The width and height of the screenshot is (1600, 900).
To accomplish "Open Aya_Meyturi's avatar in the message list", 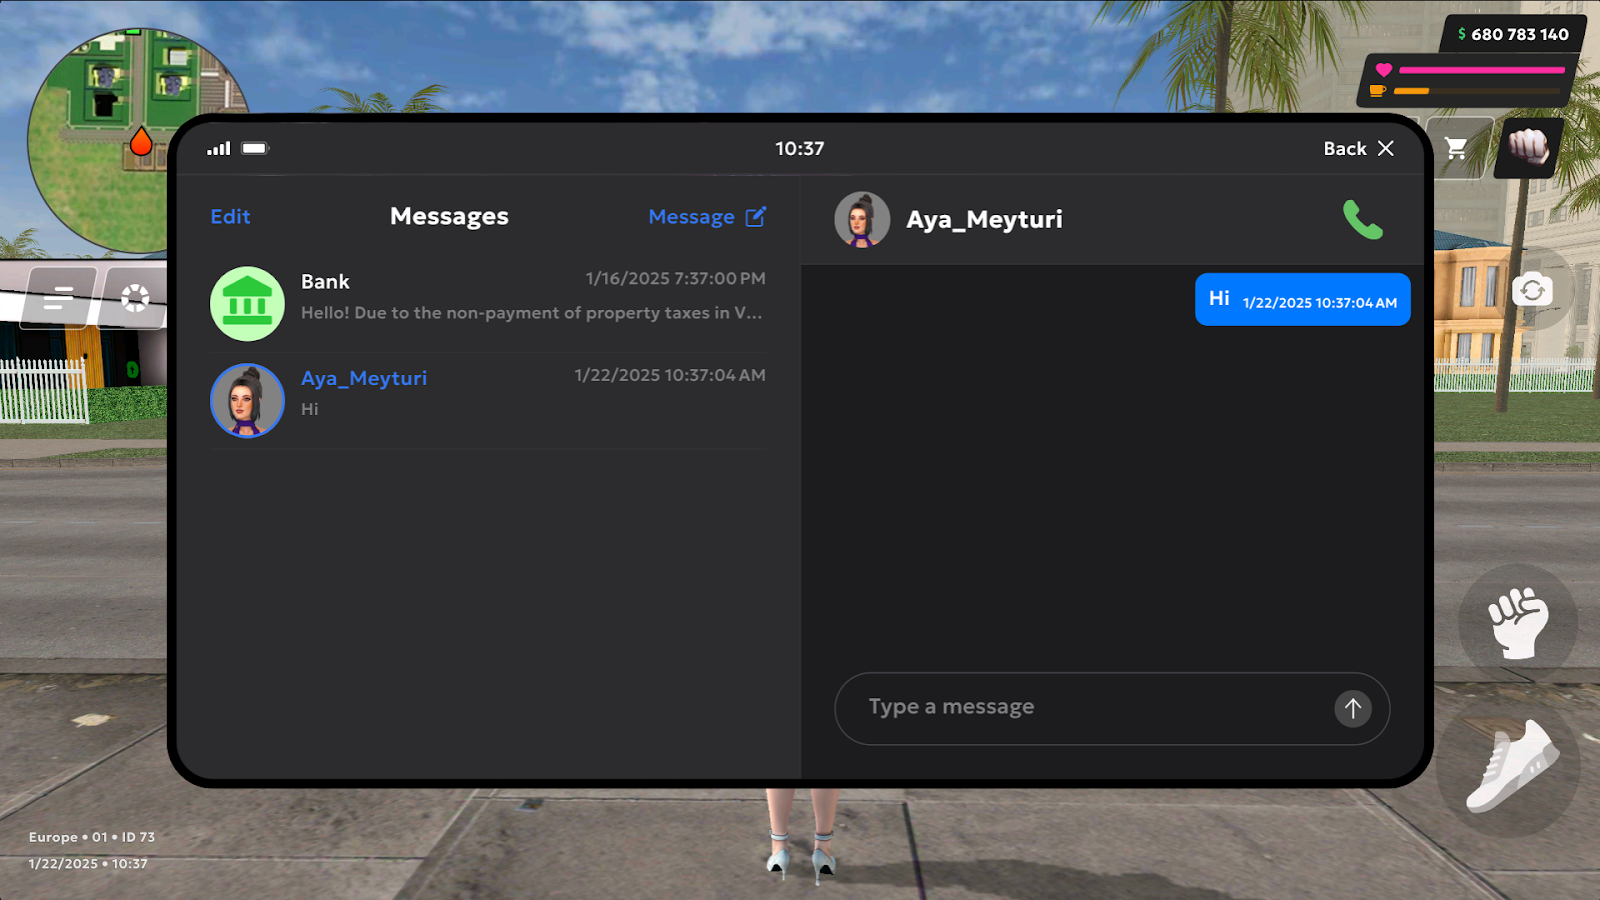I will (x=247, y=400).
